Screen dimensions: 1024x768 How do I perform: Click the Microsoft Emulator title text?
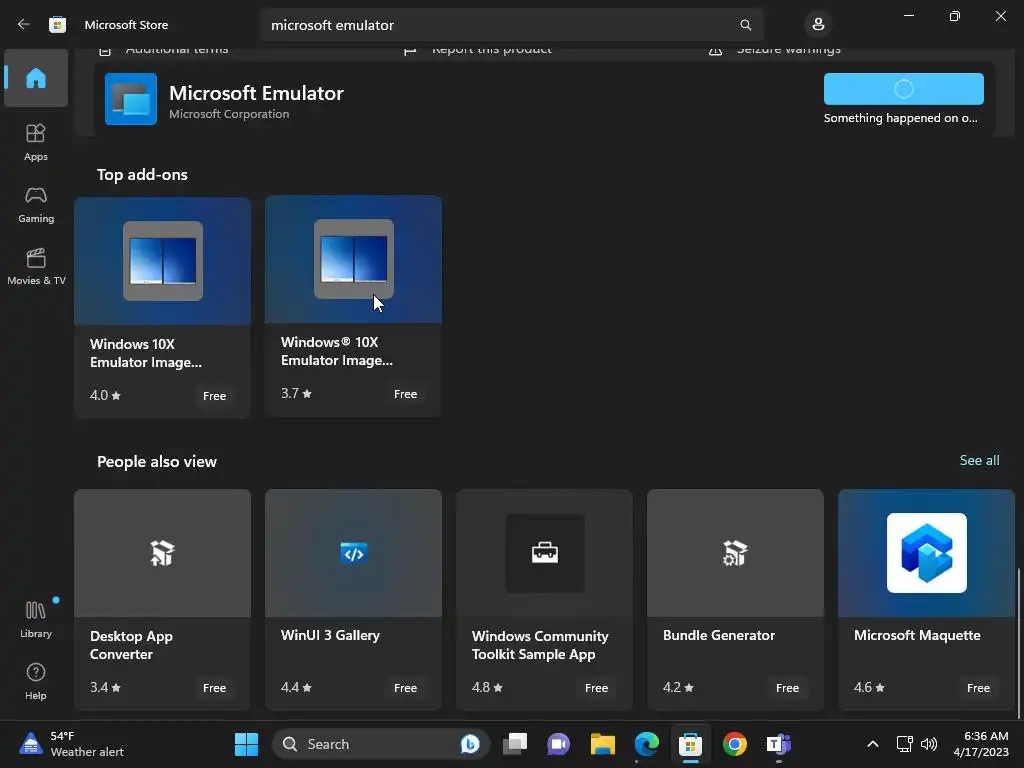click(256, 93)
